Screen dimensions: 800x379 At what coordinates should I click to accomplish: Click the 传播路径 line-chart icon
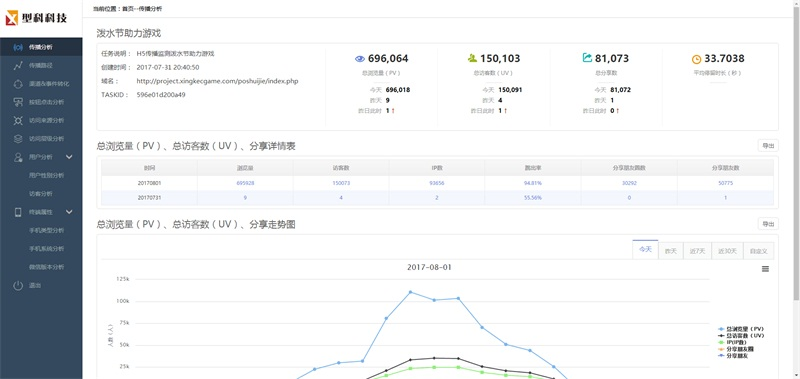(x=18, y=65)
